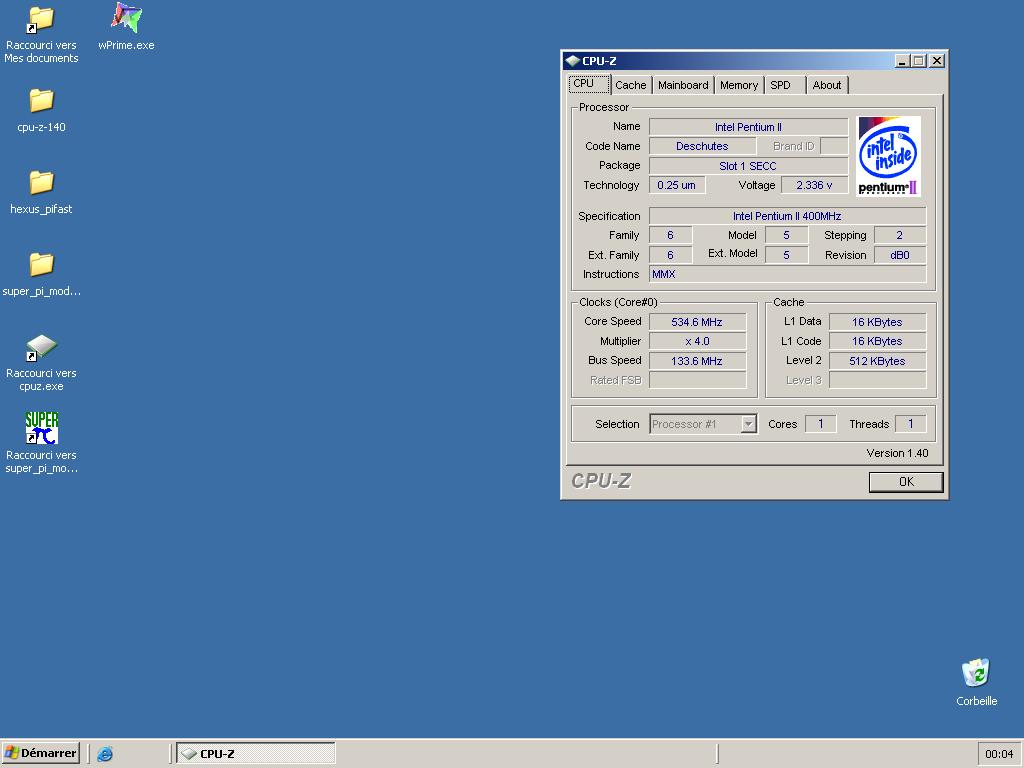Click the Instructions value MMX
The image size is (1024, 768).
pos(787,274)
